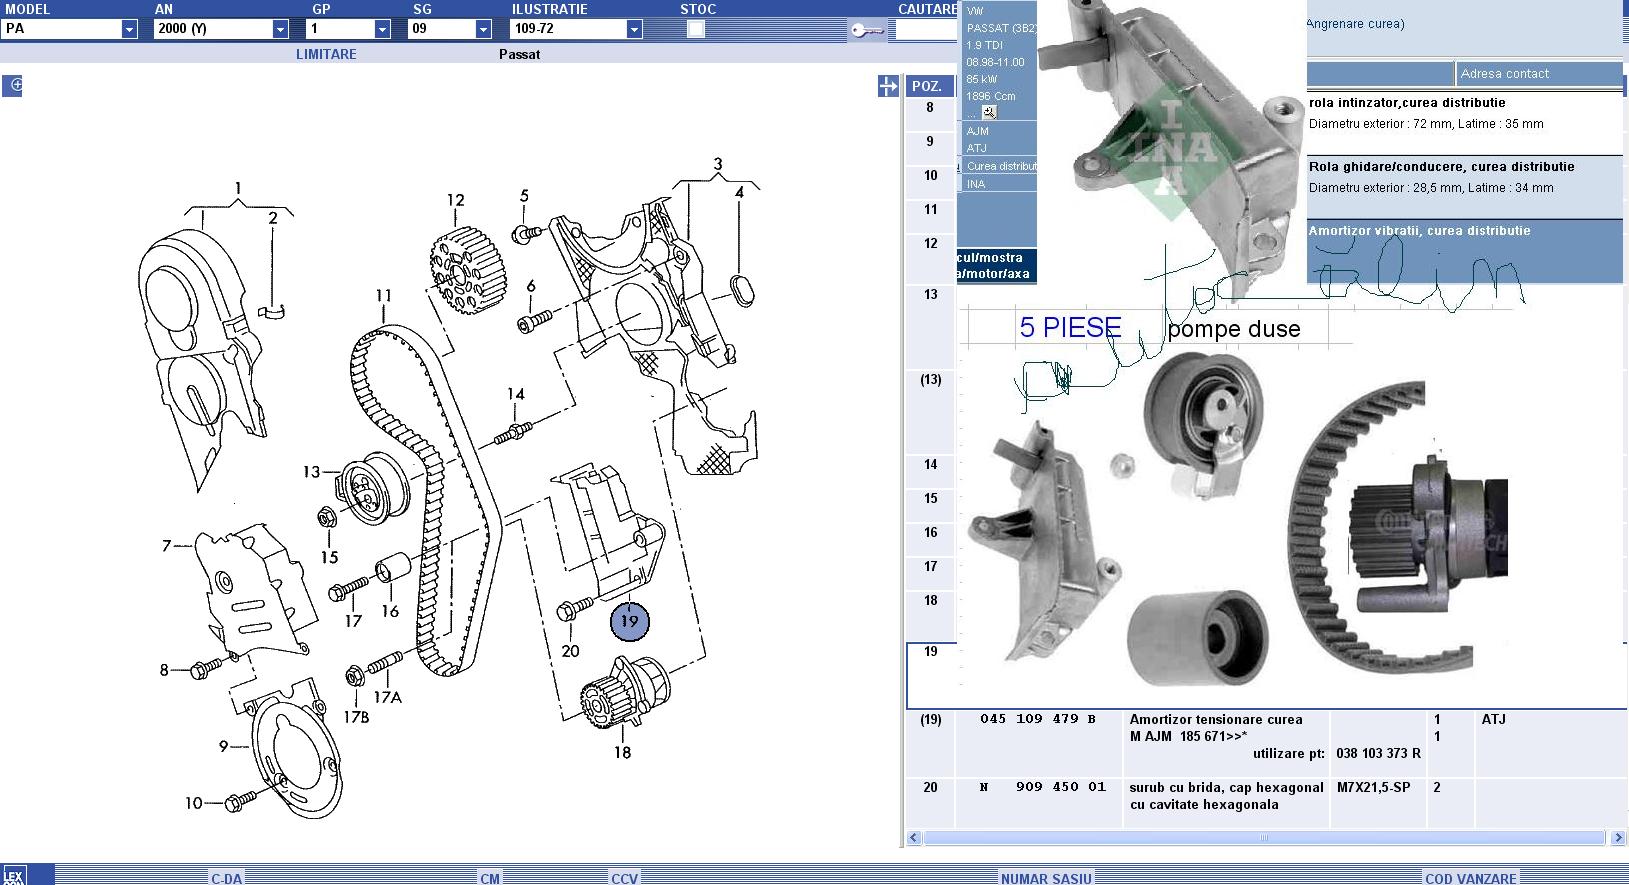Click COD VANZARE in the bottom bar
This screenshot has height=885, width=1629.
tap(1470, 878)
